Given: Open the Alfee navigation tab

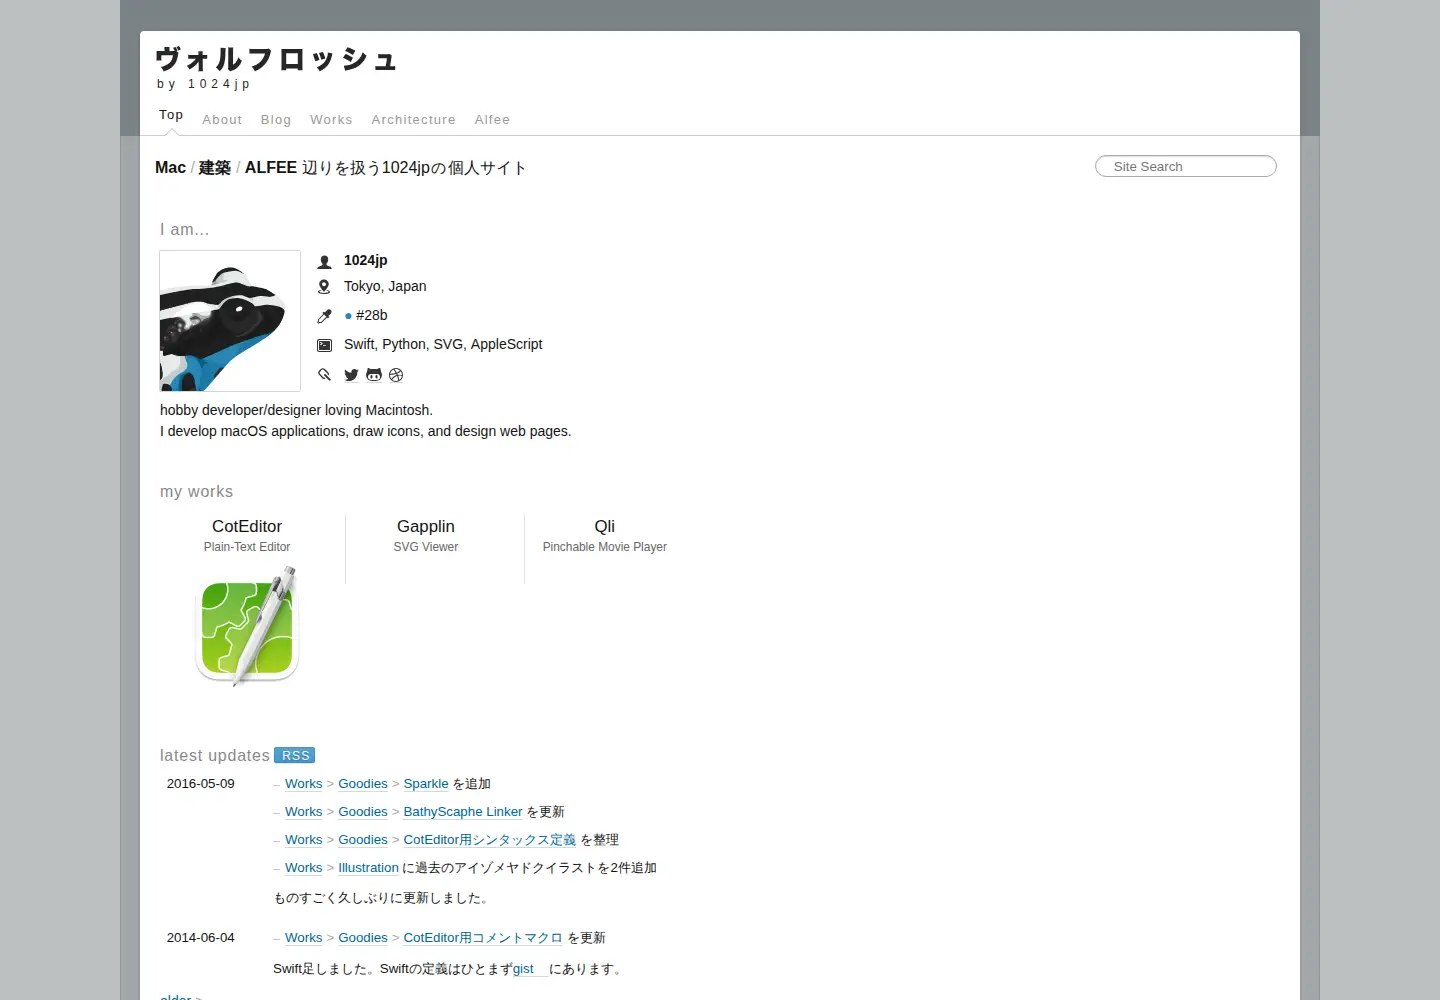Looking at the screenshot, I should (492, 120).
